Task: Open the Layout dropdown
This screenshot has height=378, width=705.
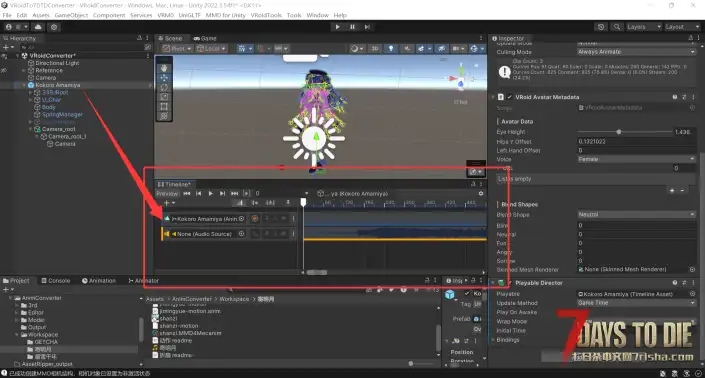Action: (682, 27)
